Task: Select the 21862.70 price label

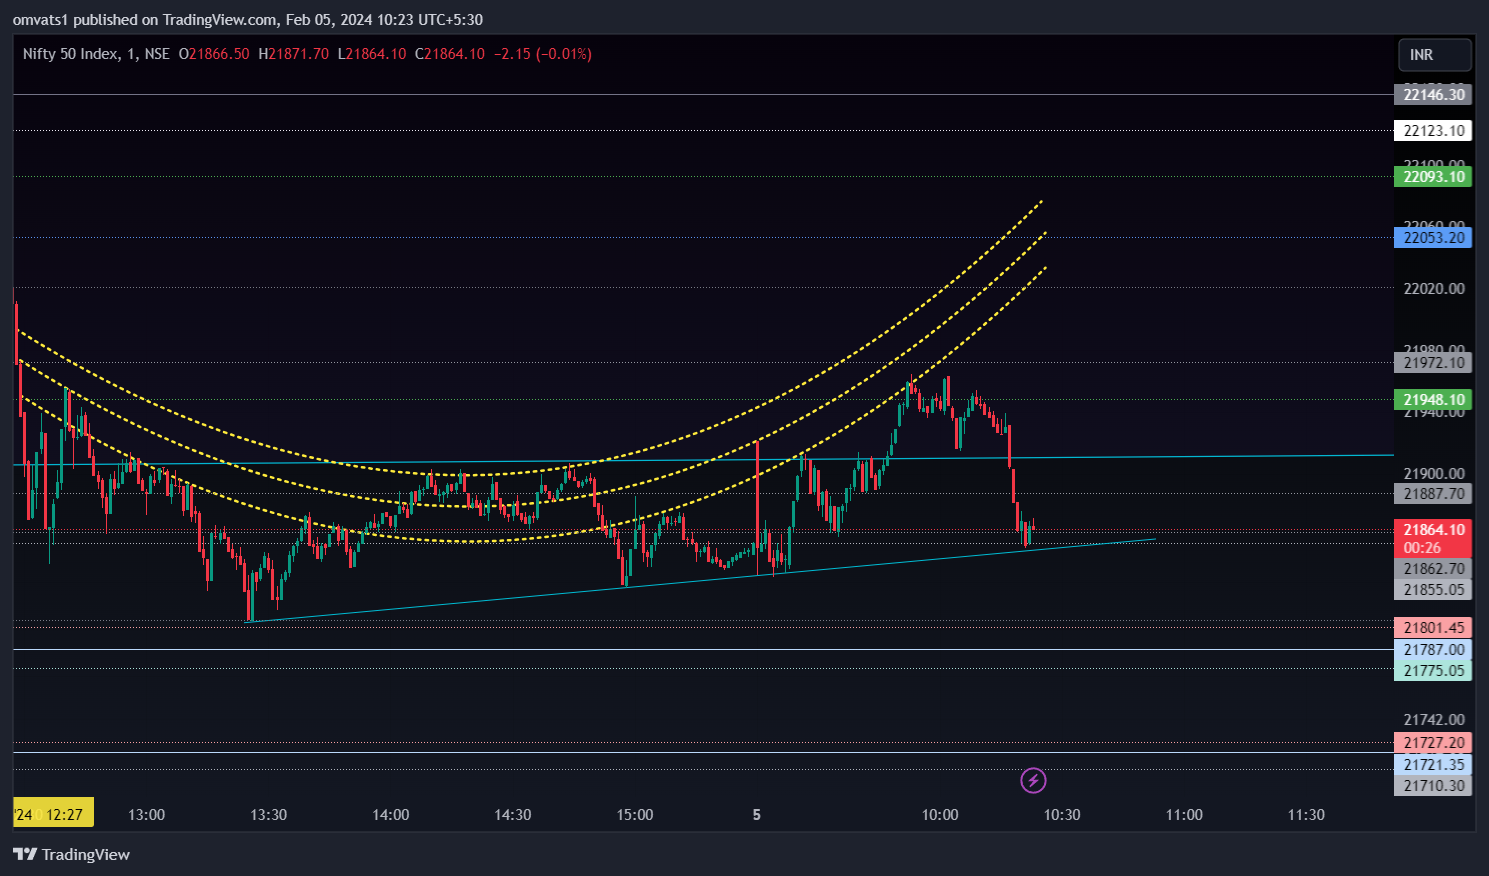Action: click(1433, 569)
